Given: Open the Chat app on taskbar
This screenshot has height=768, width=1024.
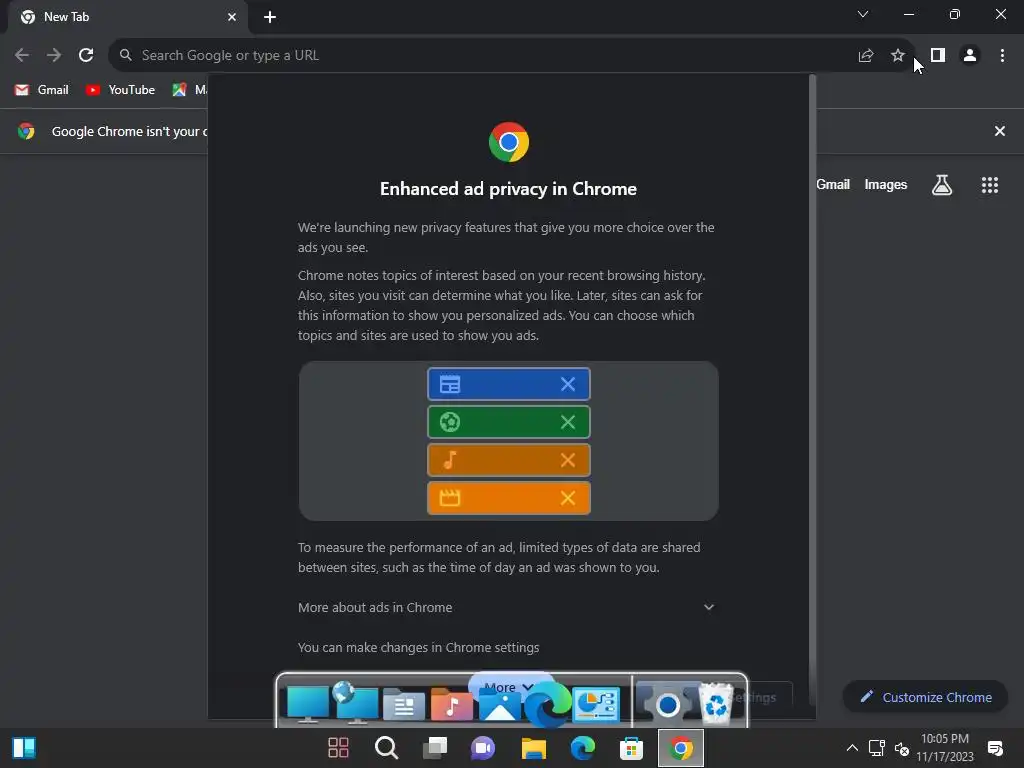Looking at the screenshot, I should tap(483, 748).
